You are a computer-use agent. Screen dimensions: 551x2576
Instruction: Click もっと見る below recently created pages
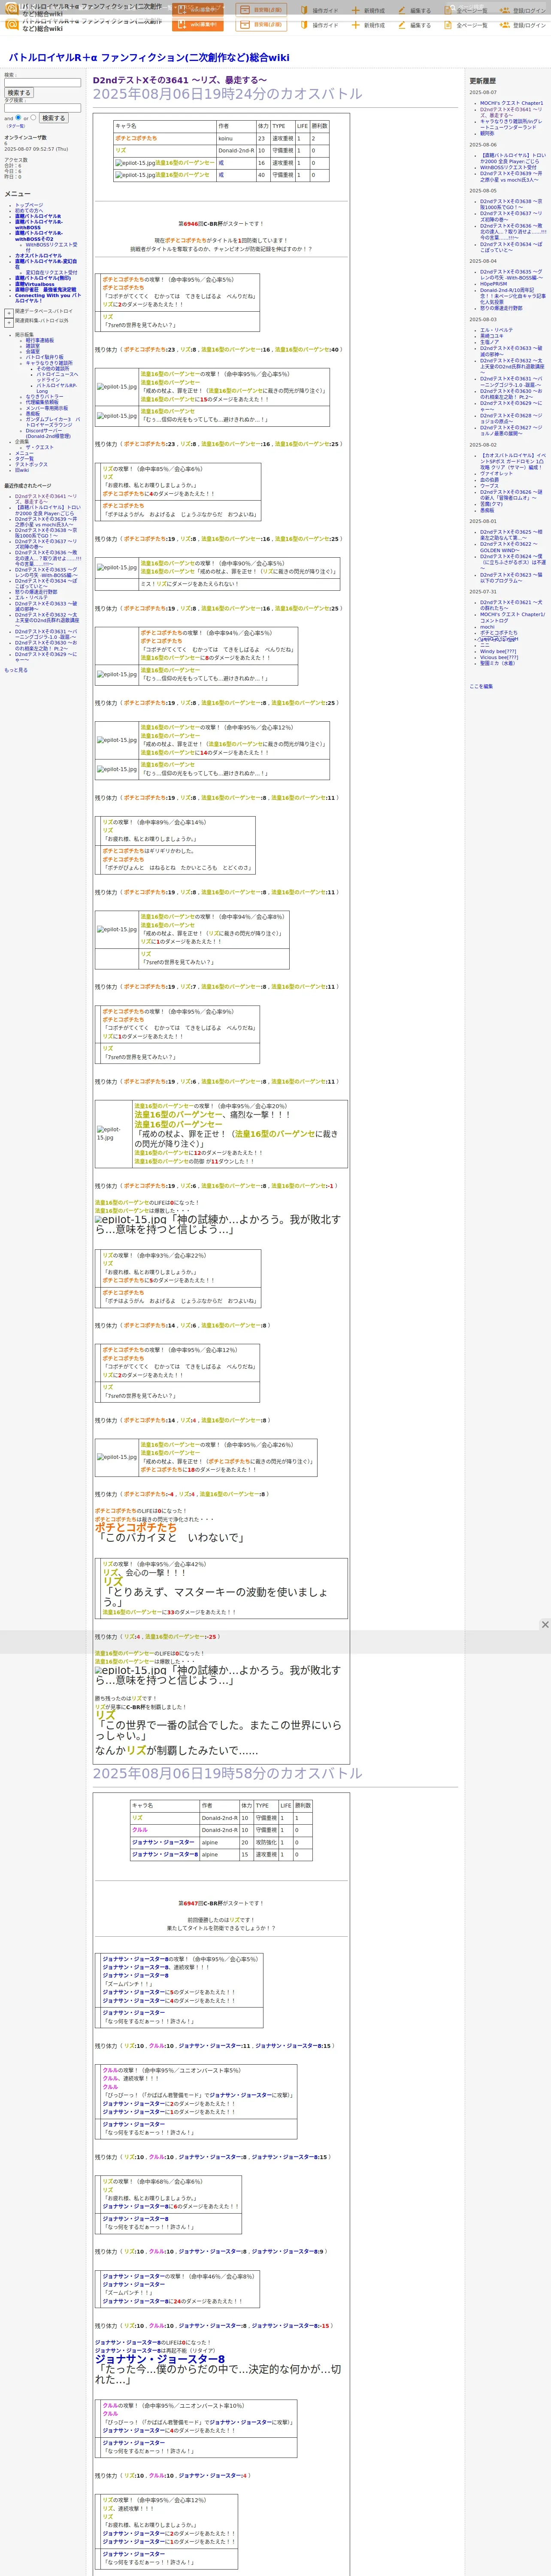[x=16, y=670]
